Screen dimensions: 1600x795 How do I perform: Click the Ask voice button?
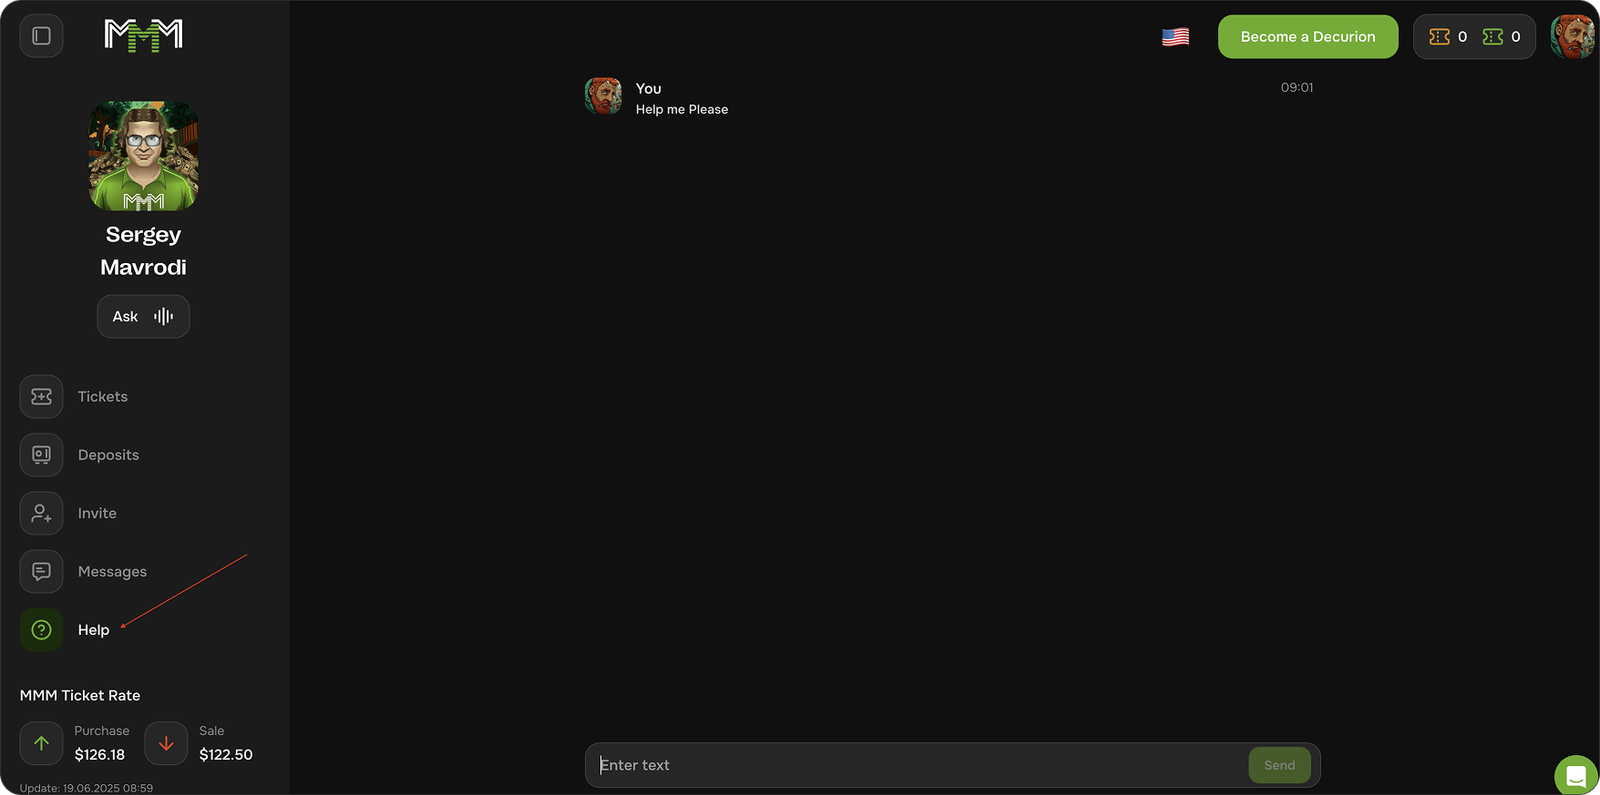[x=143, y=317]
